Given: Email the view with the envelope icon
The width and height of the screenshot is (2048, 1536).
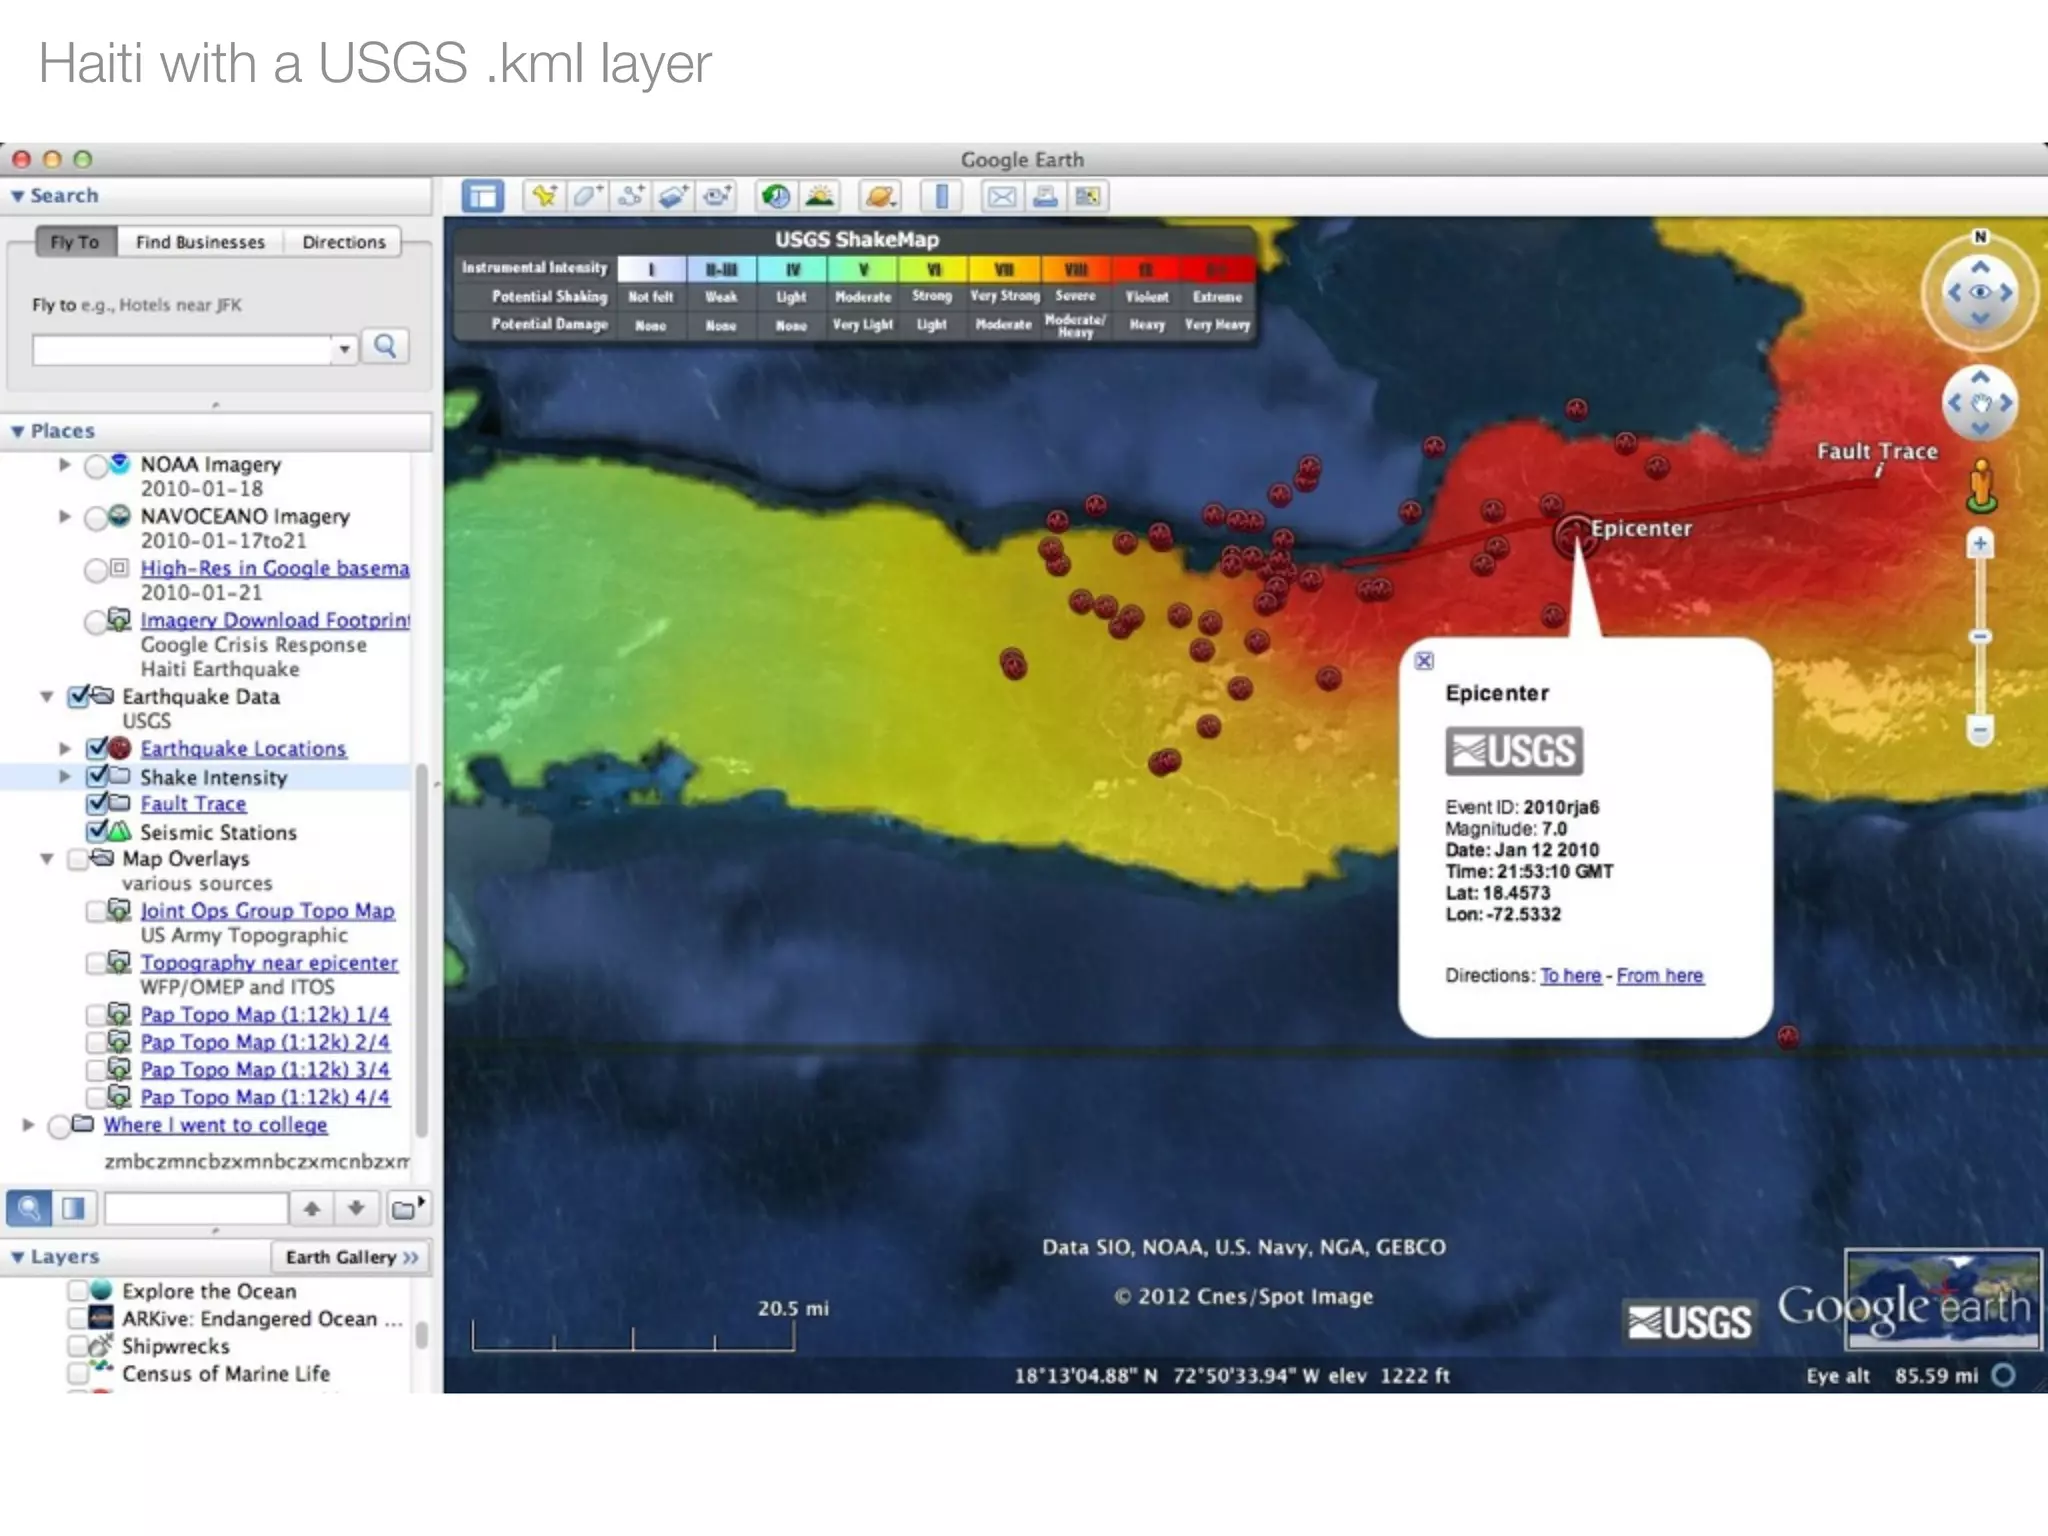Looking at the screenshot, I should click(x=1002, y=196).
